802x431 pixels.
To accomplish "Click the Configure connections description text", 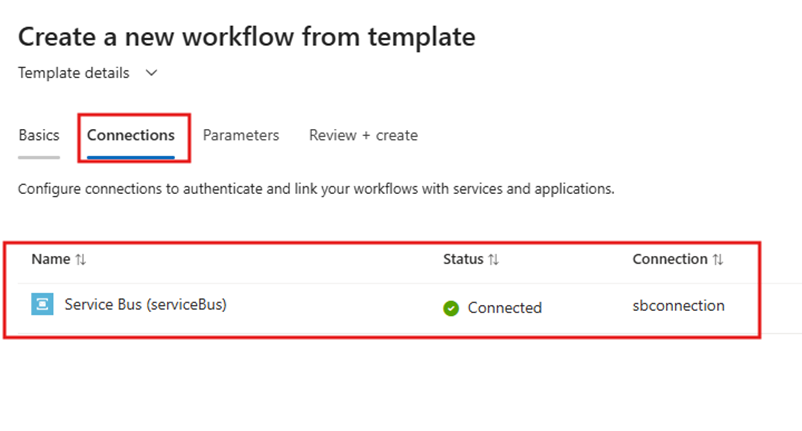I will (x=316, y=188).
